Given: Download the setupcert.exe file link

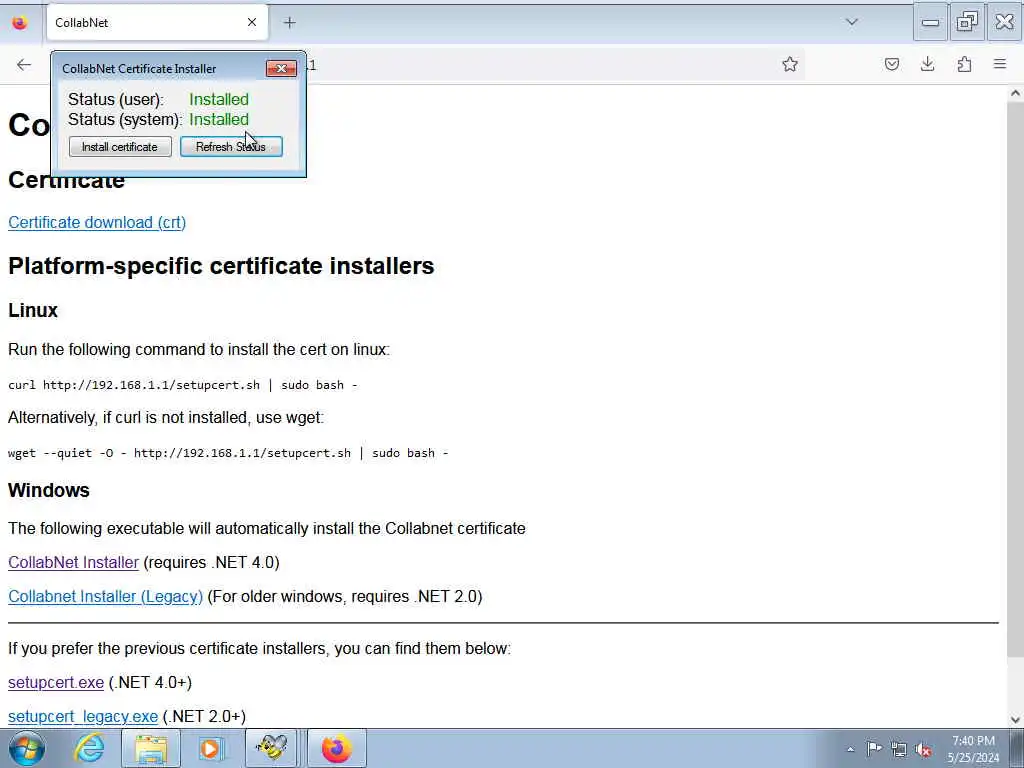Looking at the screenshot, I should point(56,682).
